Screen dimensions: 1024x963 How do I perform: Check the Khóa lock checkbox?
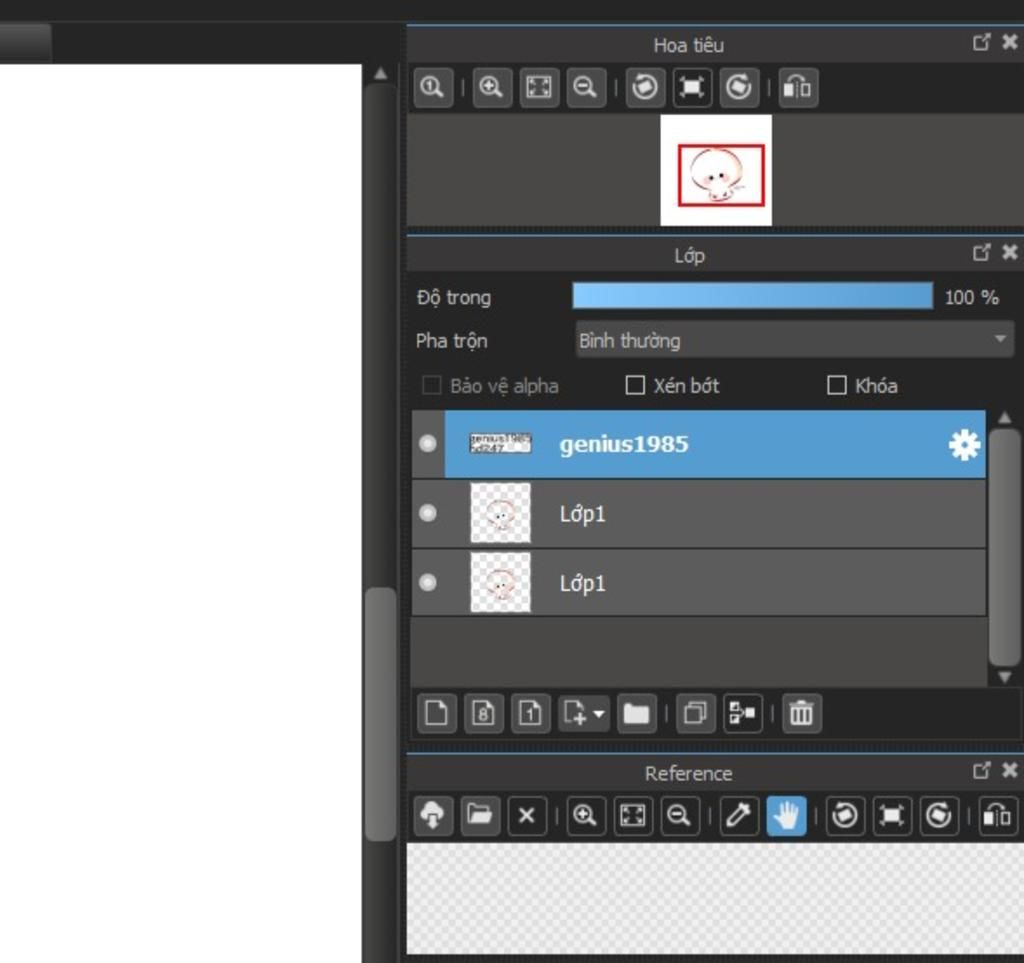[x=837, y=385]
